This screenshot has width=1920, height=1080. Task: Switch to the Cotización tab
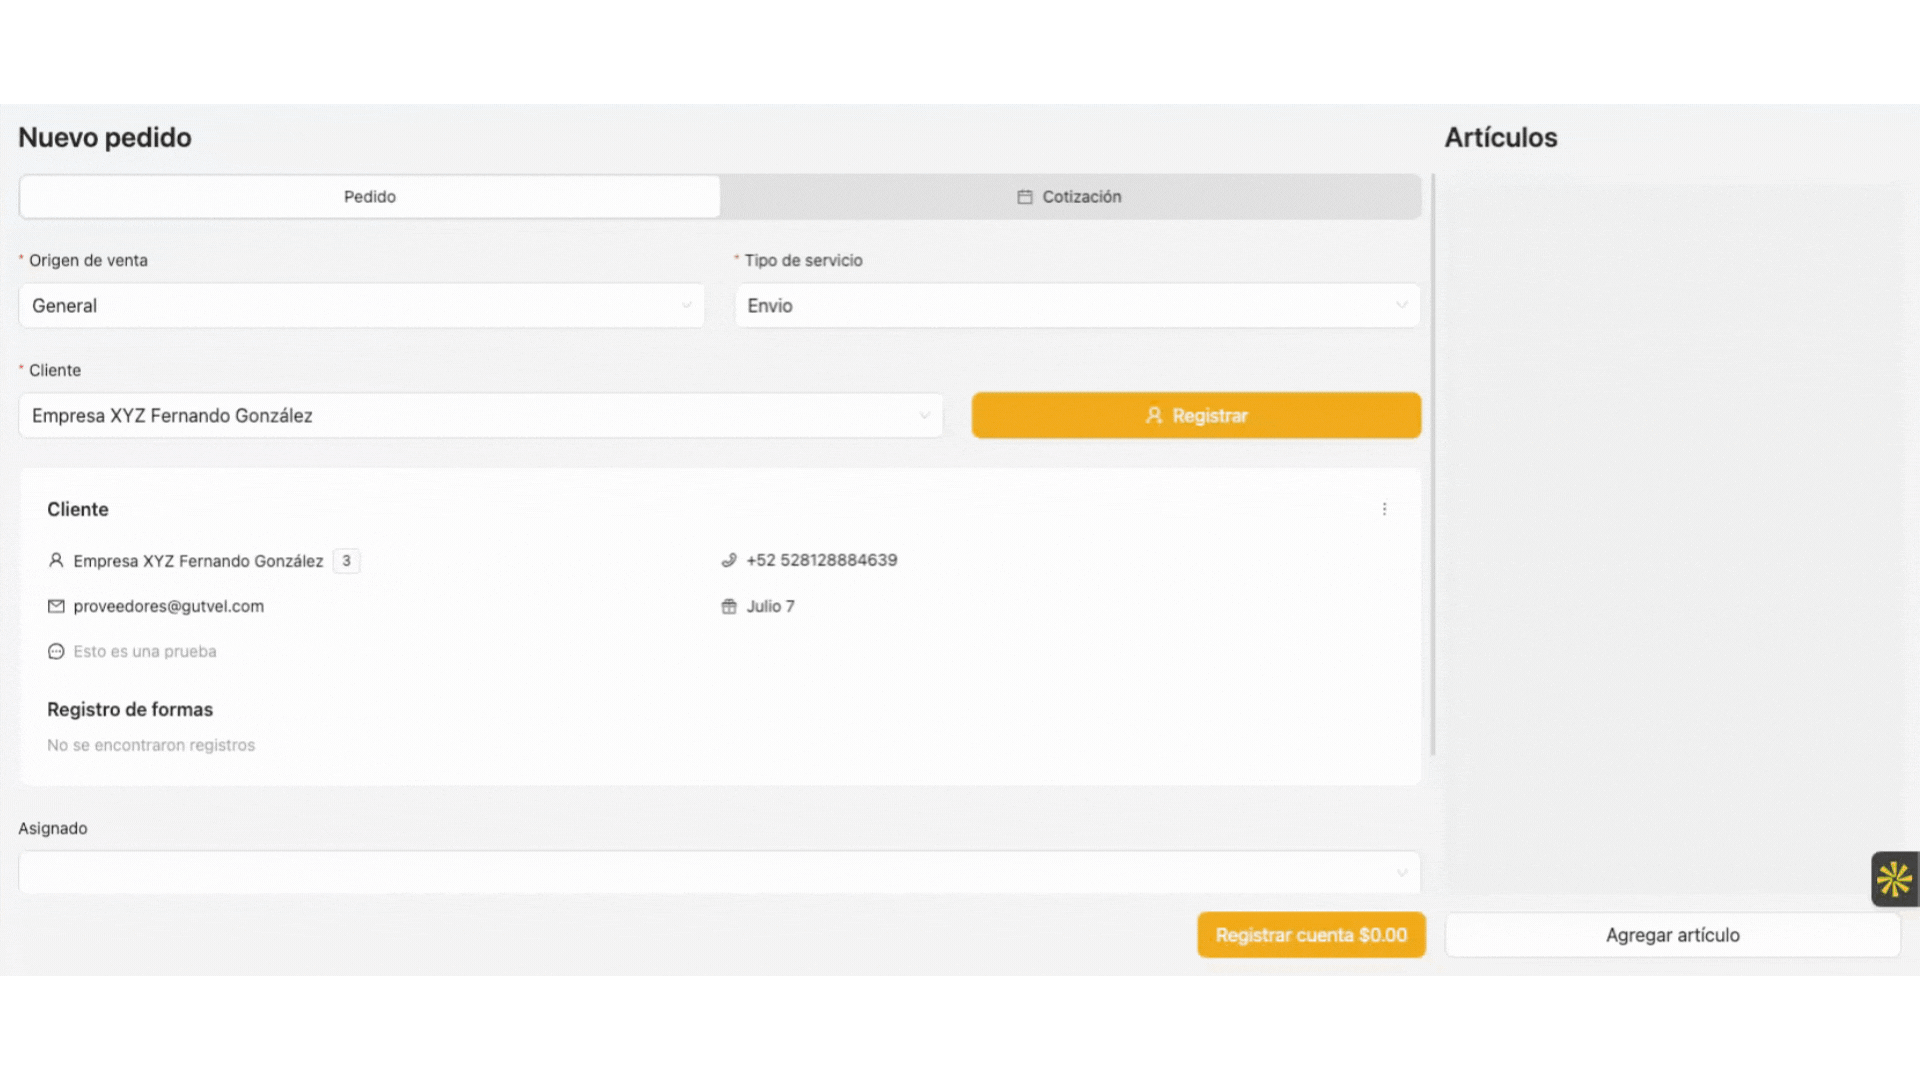point(1070,197)
